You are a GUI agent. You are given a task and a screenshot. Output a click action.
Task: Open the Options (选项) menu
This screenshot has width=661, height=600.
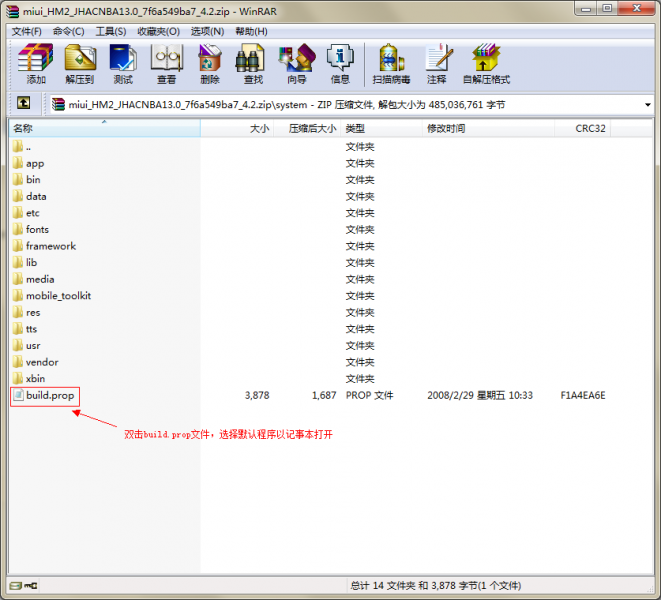(x=207, y=32)
